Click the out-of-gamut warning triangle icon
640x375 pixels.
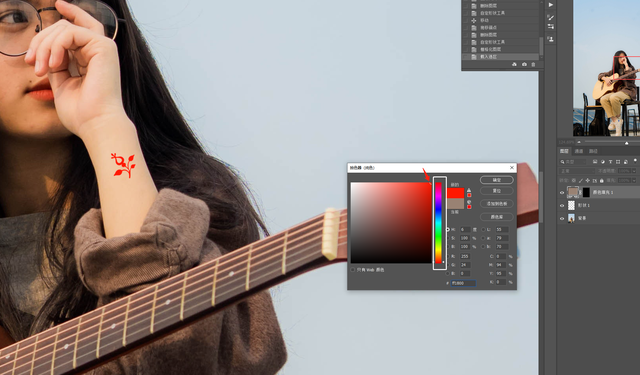click(469, 190)
